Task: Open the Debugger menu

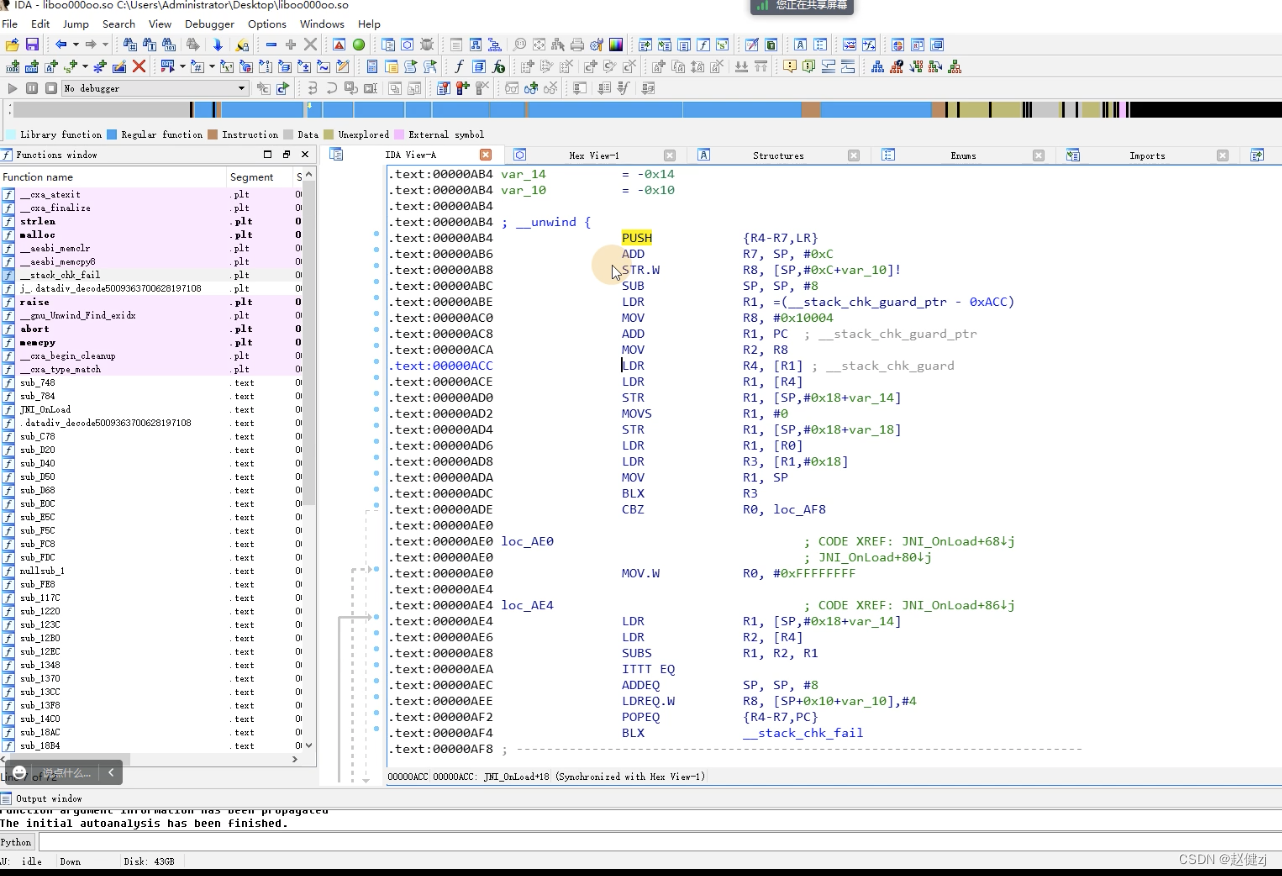Action: coord(210,24)
